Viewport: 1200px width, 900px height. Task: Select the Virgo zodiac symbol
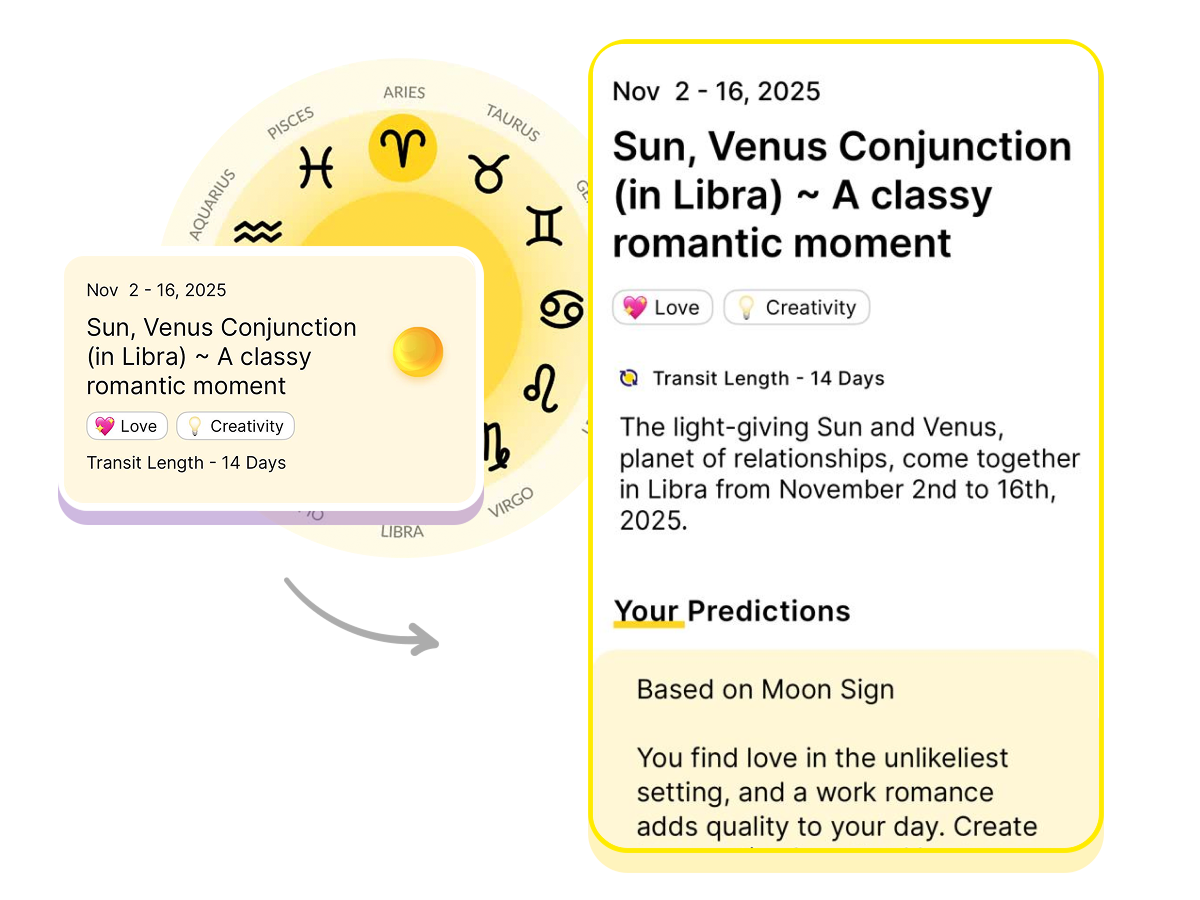pyautogui.click(x=495, y=445)
